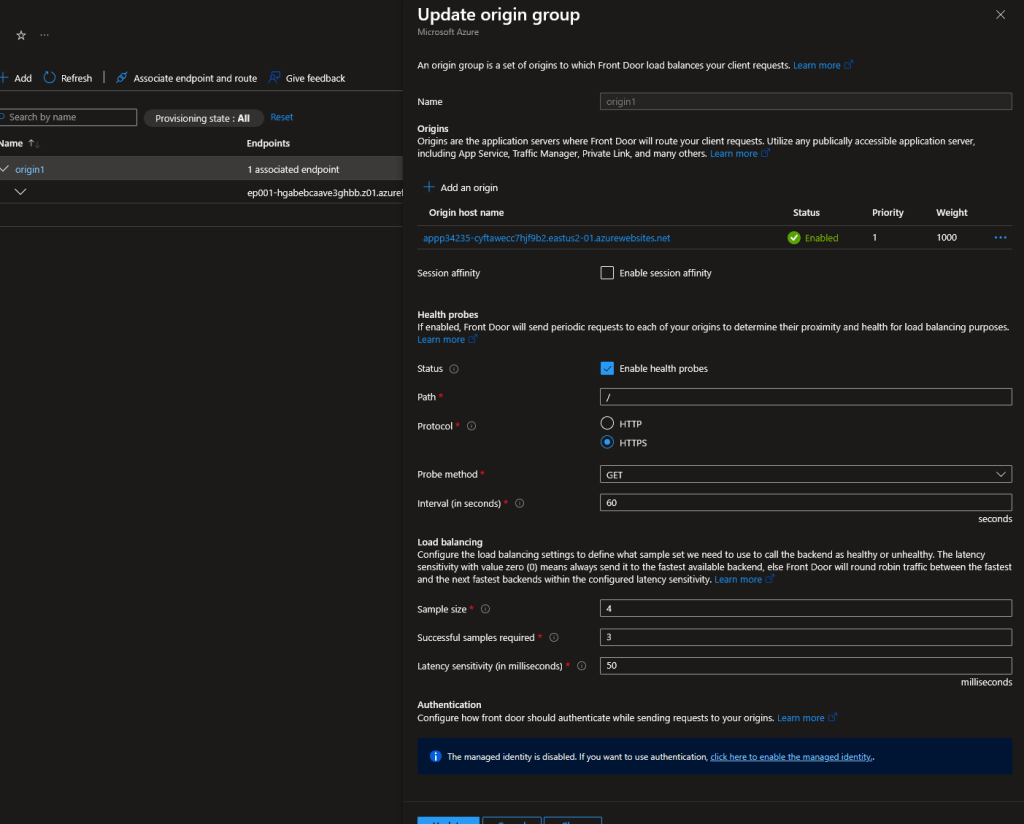The width and height of the screenshot is (1024, 824).
Task: Click the info icon next to Interval
Action: tap(519, 504)
